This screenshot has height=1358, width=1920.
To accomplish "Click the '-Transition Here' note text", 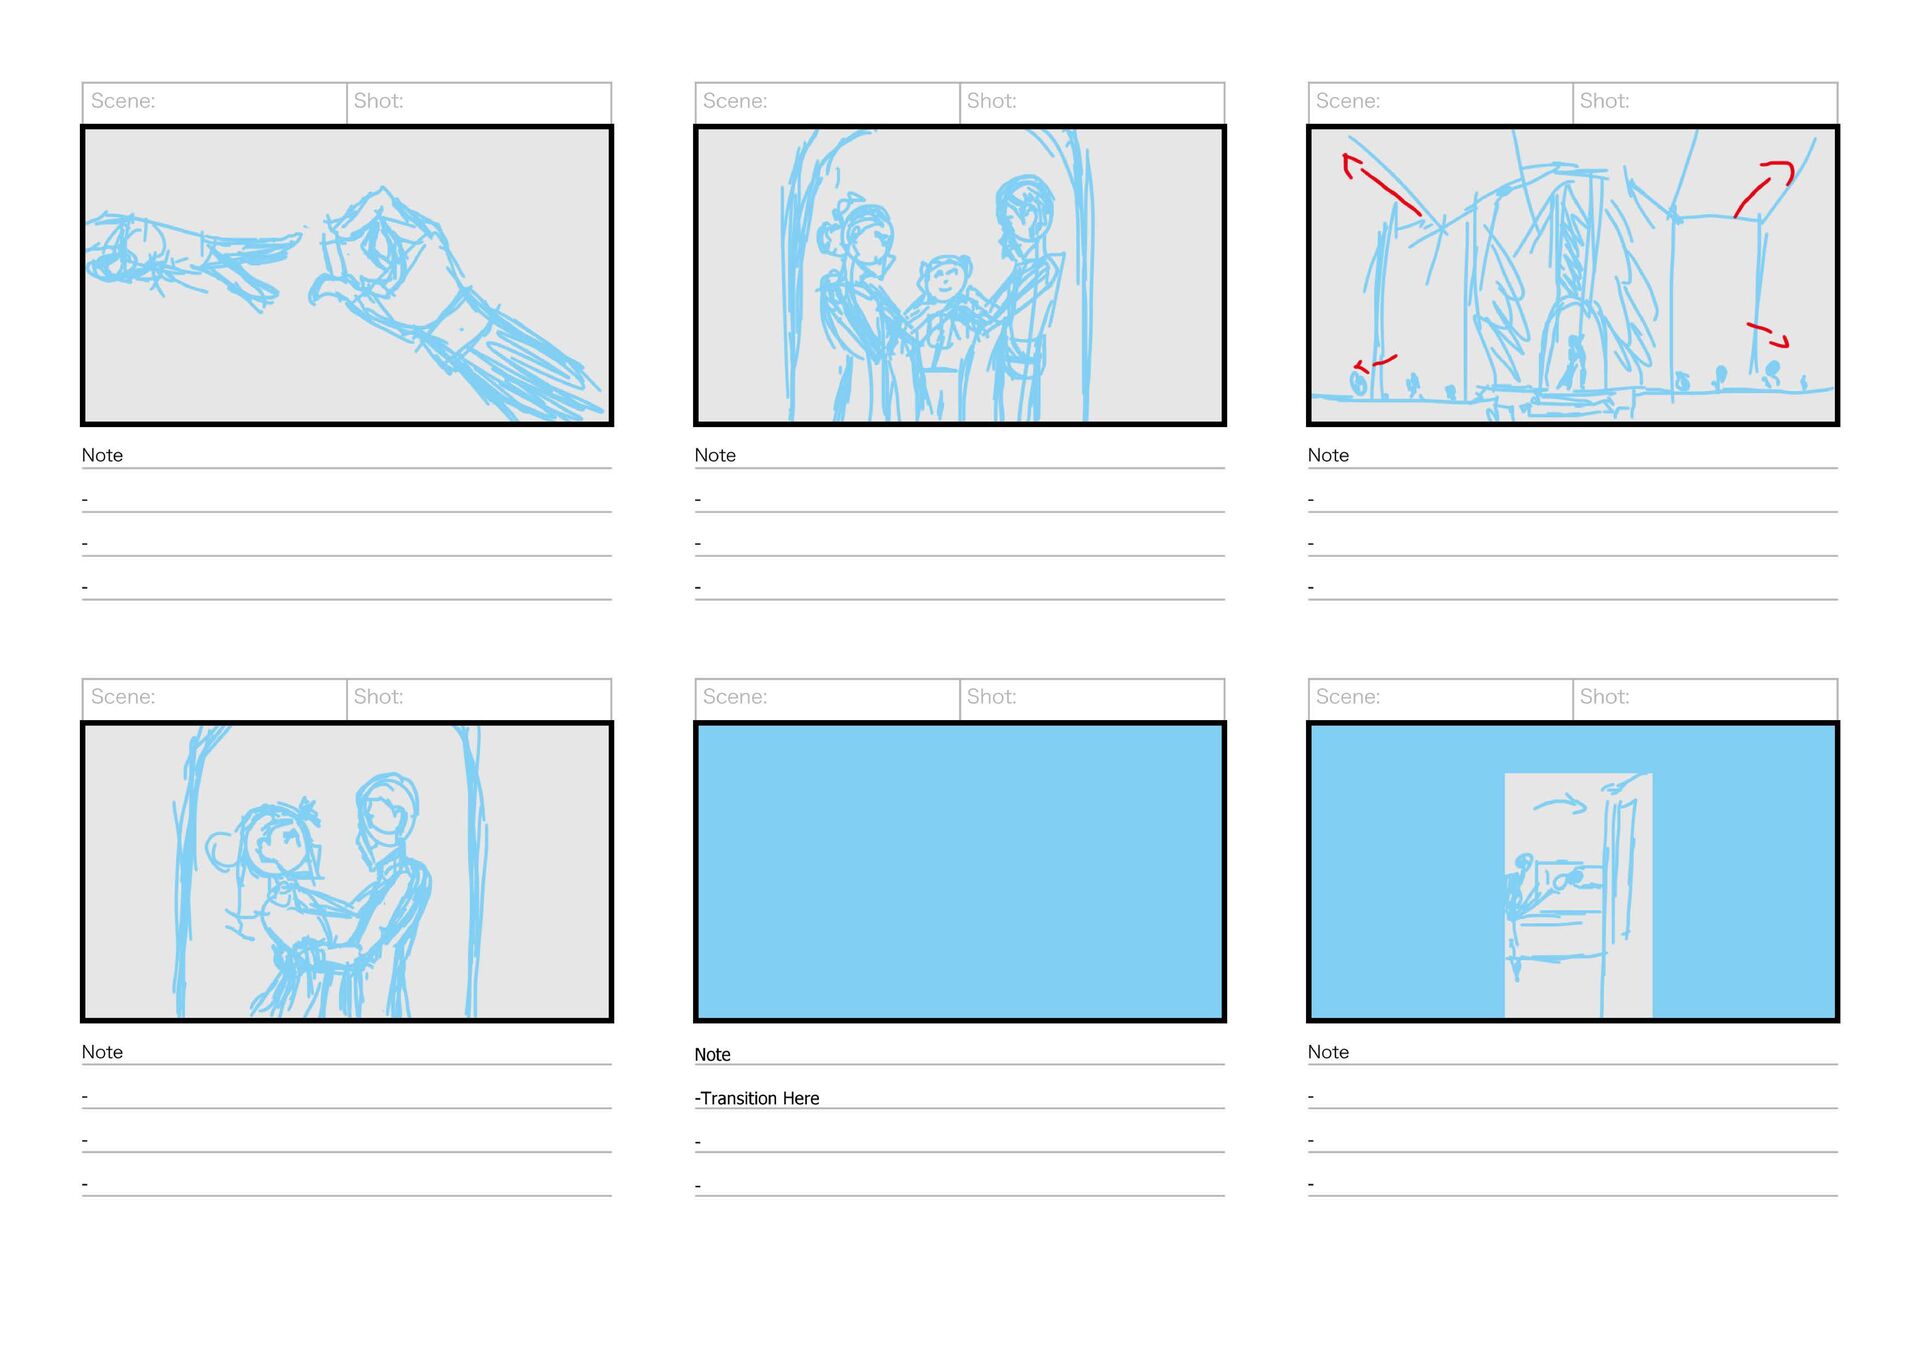I will coord(757,1098).
